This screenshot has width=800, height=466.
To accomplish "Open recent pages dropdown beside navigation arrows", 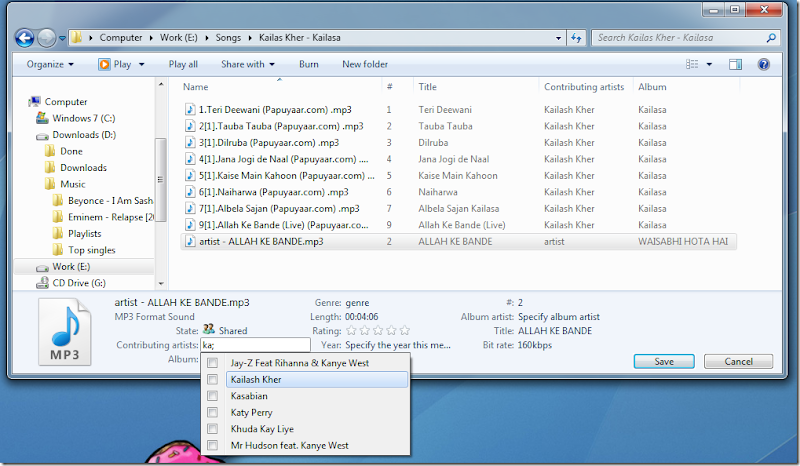I will tap(62, 38).
